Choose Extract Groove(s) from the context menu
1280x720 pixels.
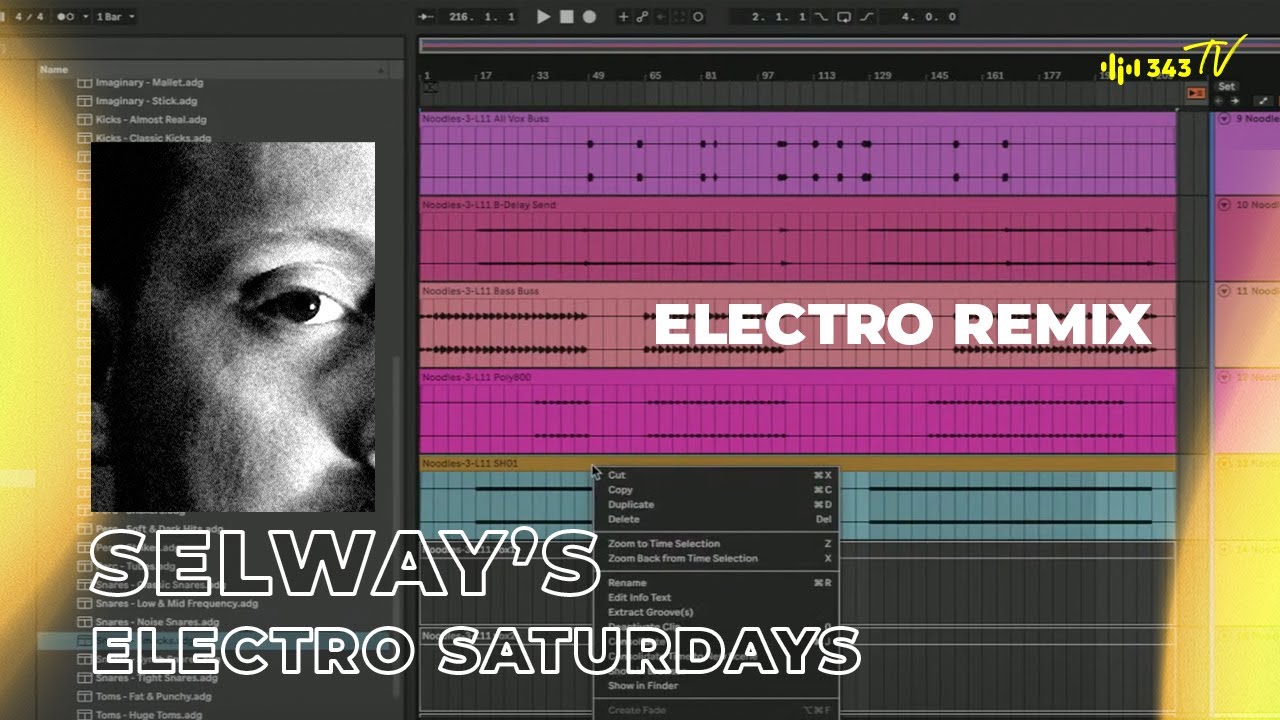pyautogui.click(x=716, y=612)
